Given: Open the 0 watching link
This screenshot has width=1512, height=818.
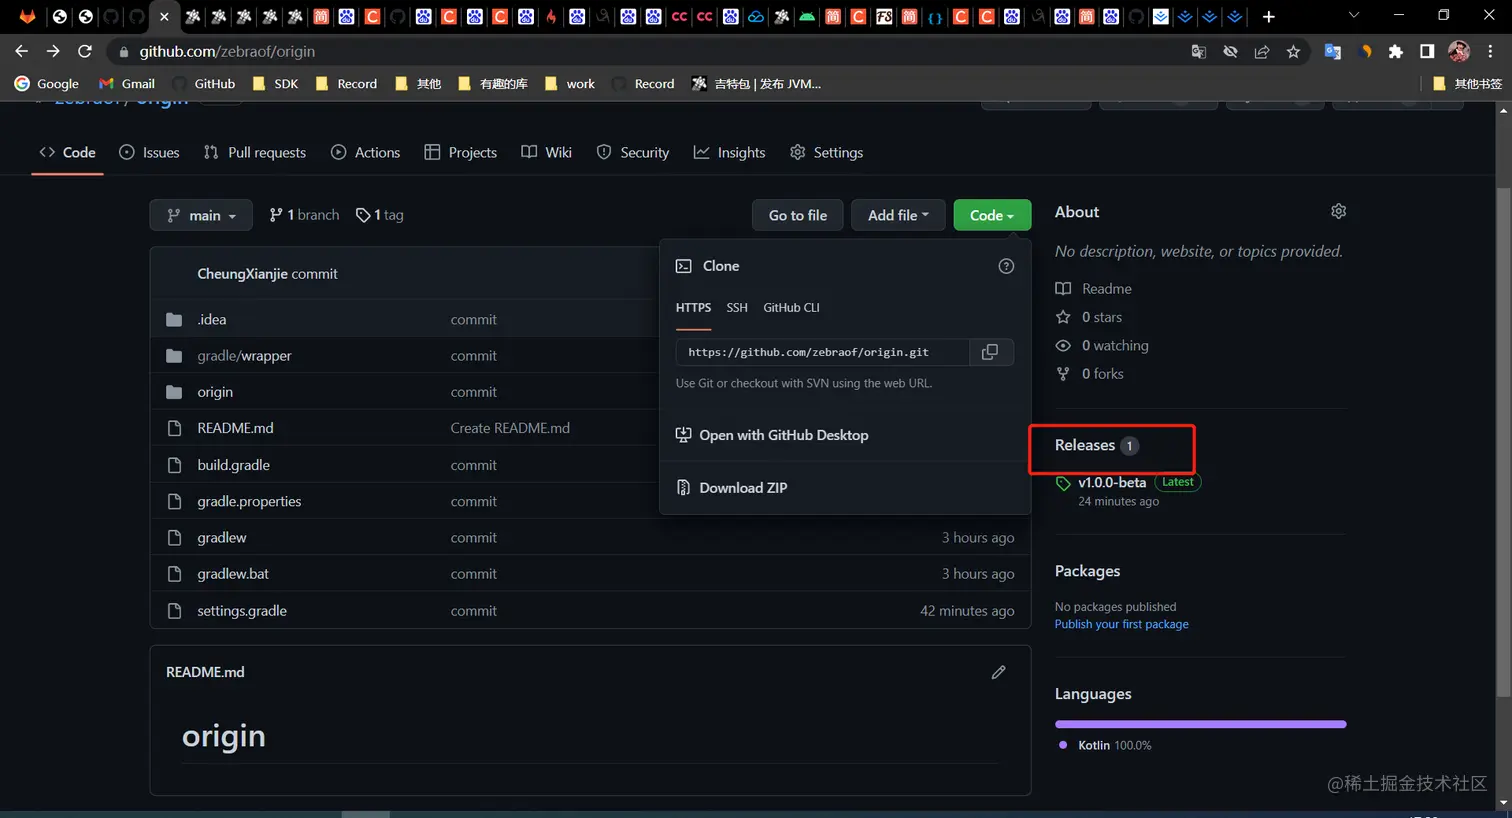Looking at the screenshot, I should click(1102, 345).
